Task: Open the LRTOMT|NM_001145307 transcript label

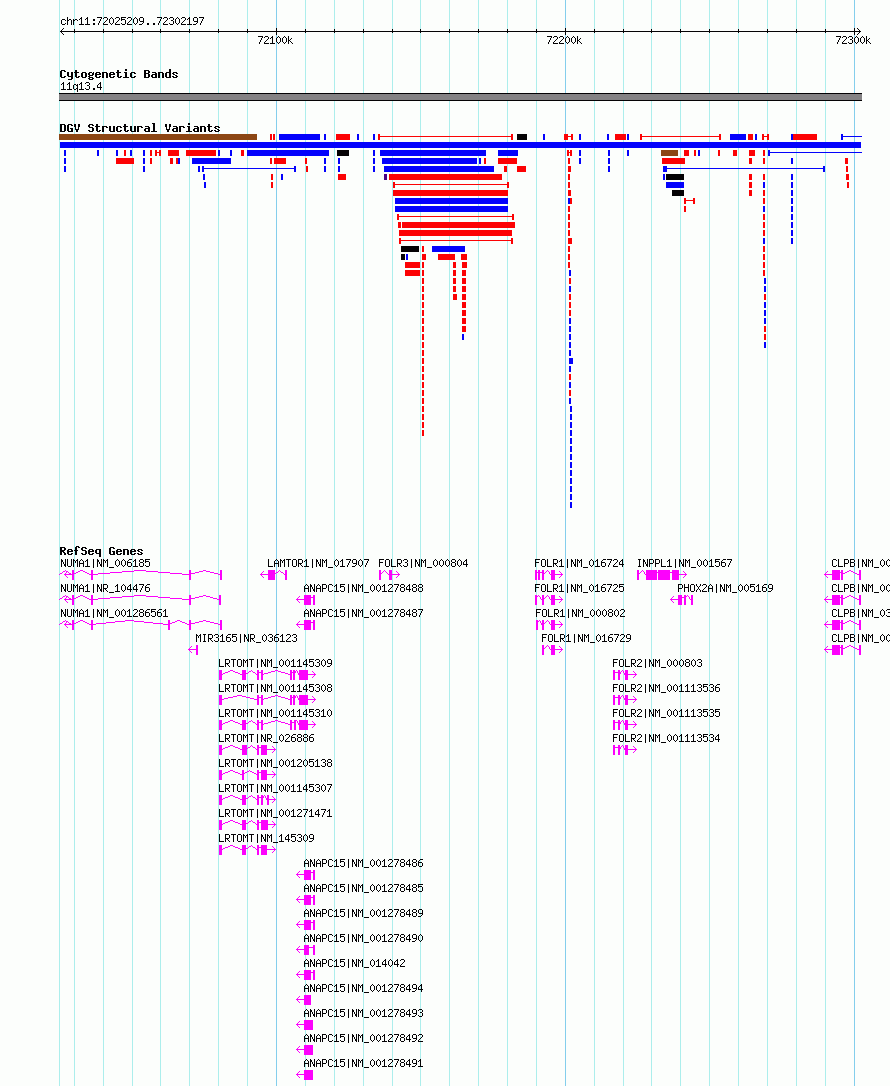Action: coord(276,788)
